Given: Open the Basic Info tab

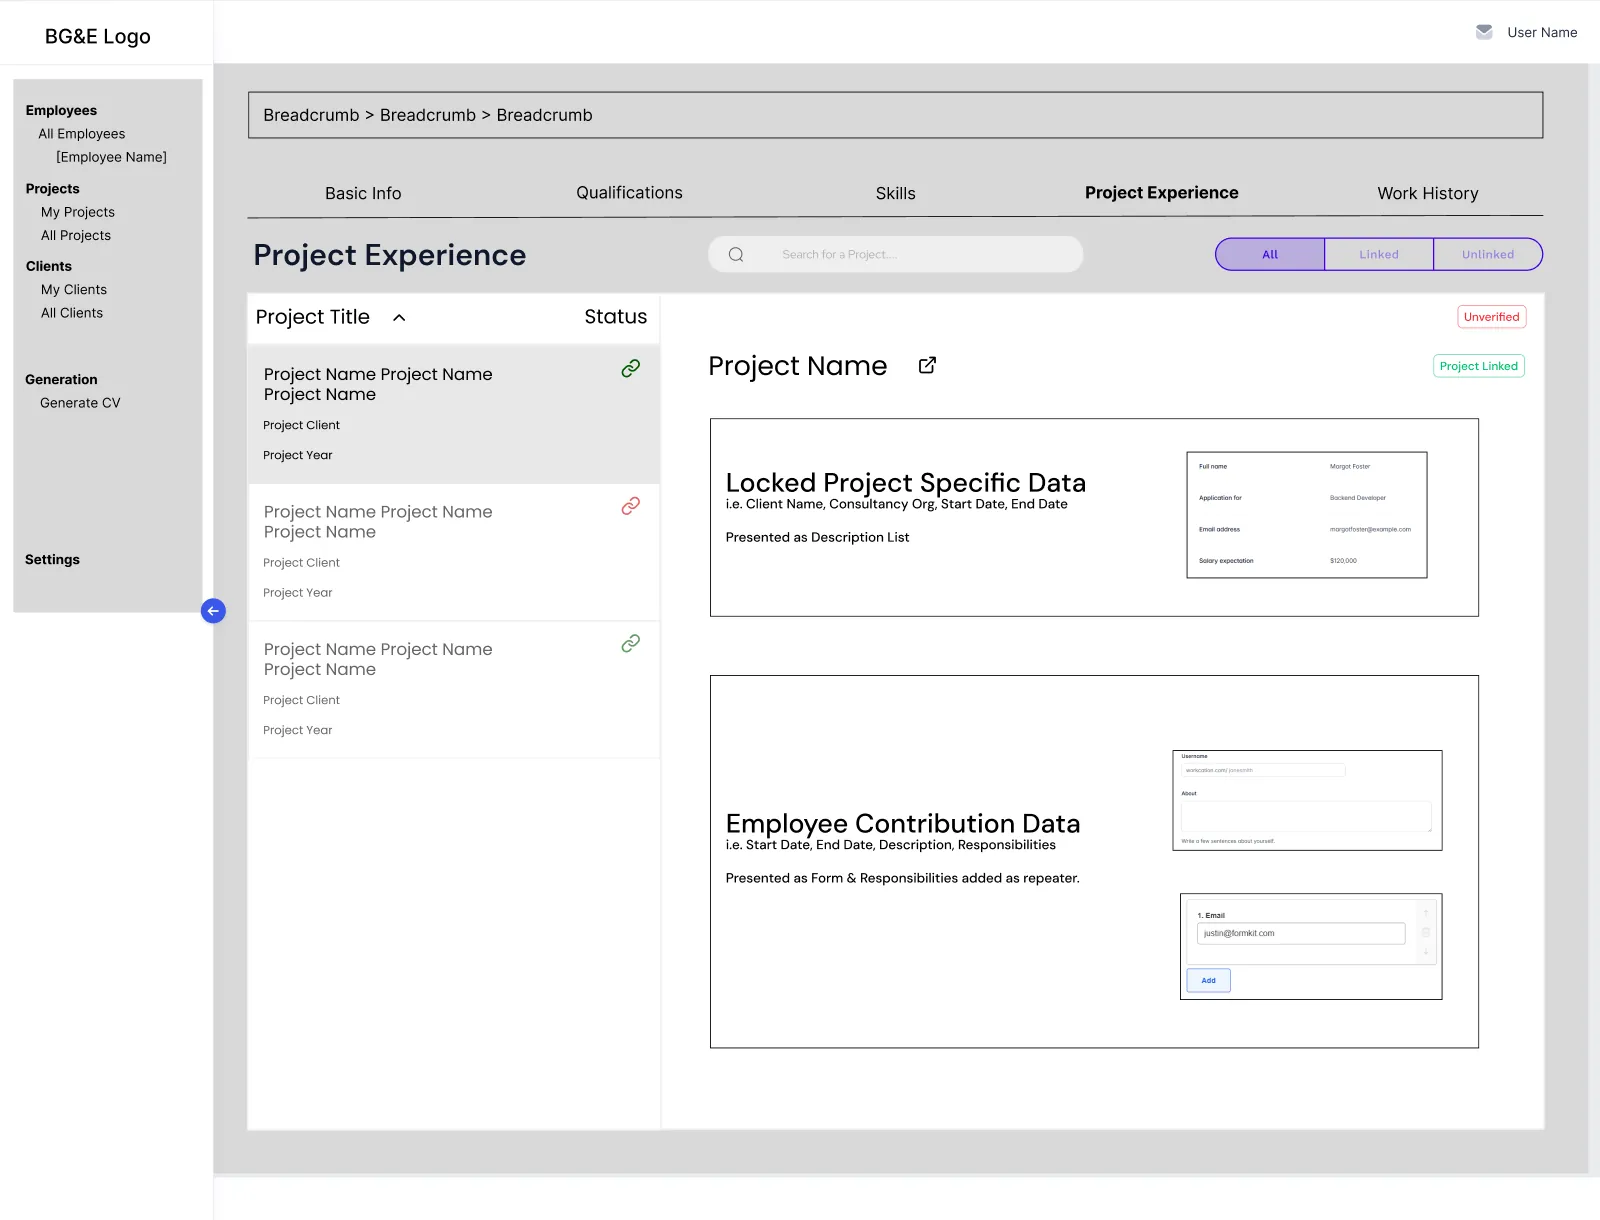Looking at the screenshot, I should coord(363,194).
